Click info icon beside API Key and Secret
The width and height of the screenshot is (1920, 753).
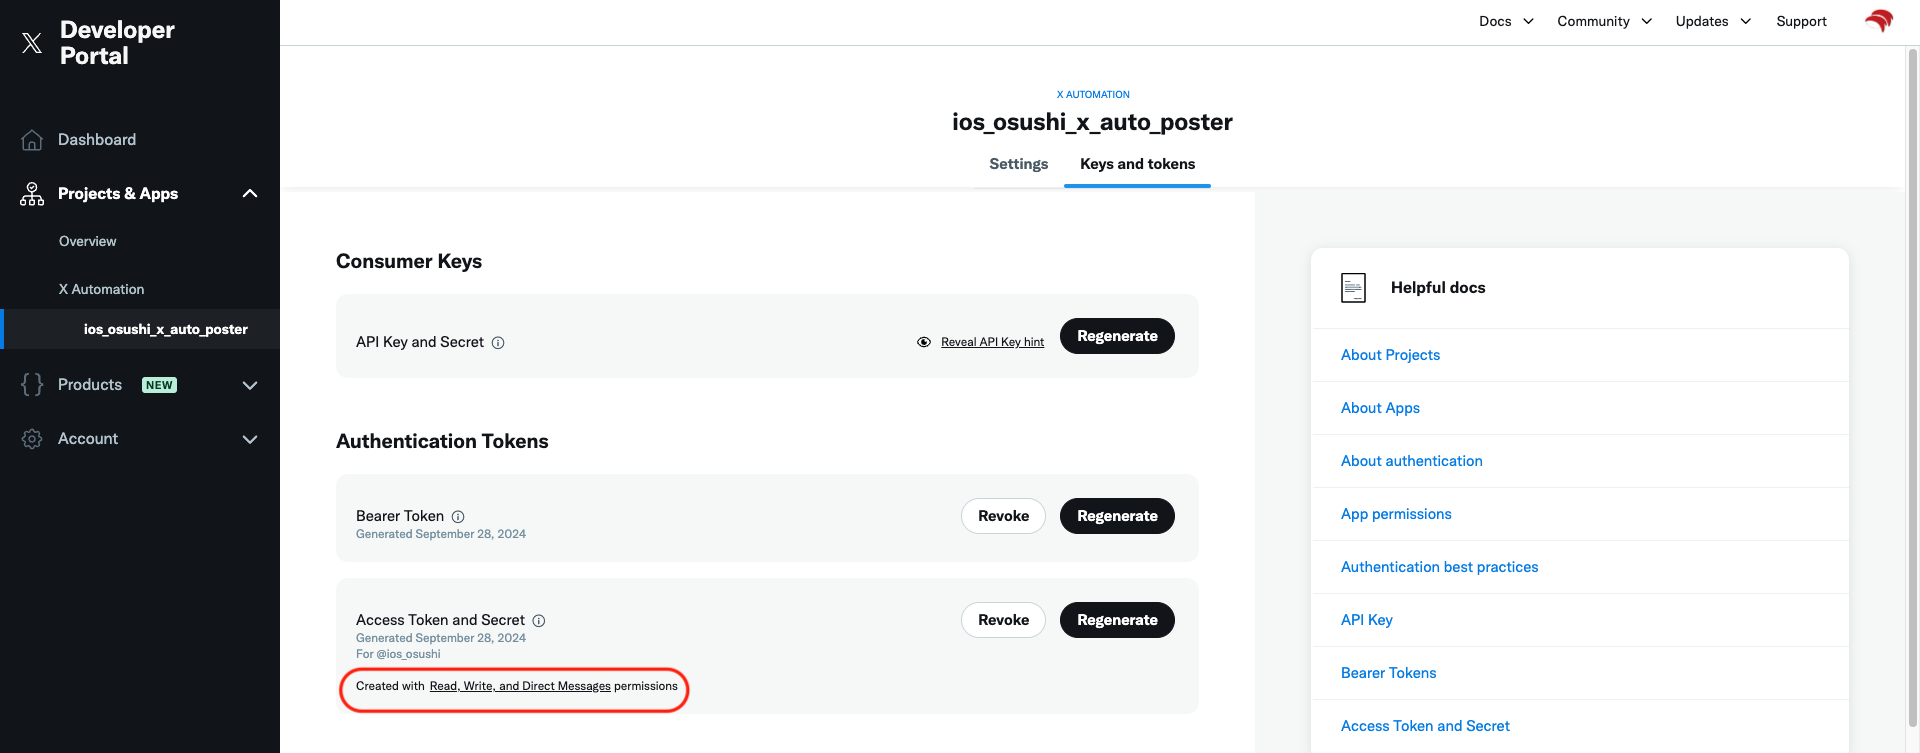(498, 343)
